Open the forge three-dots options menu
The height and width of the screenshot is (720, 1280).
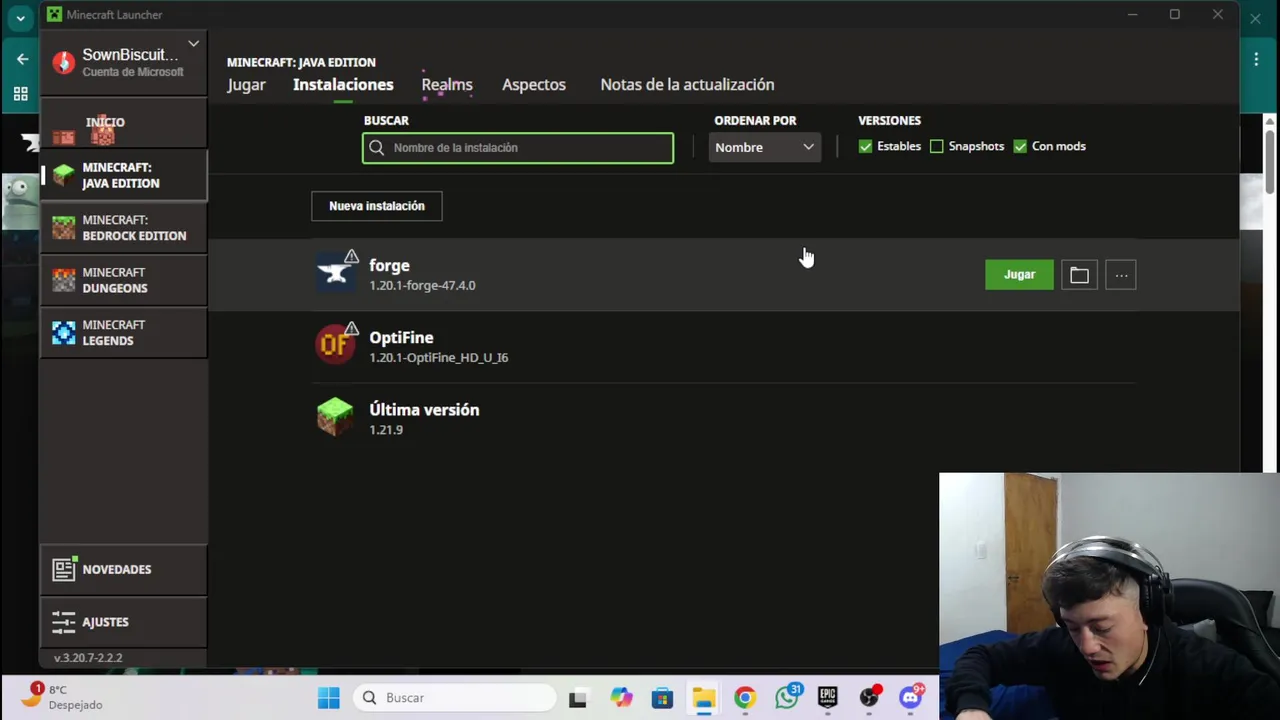click(x=1121, y=275)
